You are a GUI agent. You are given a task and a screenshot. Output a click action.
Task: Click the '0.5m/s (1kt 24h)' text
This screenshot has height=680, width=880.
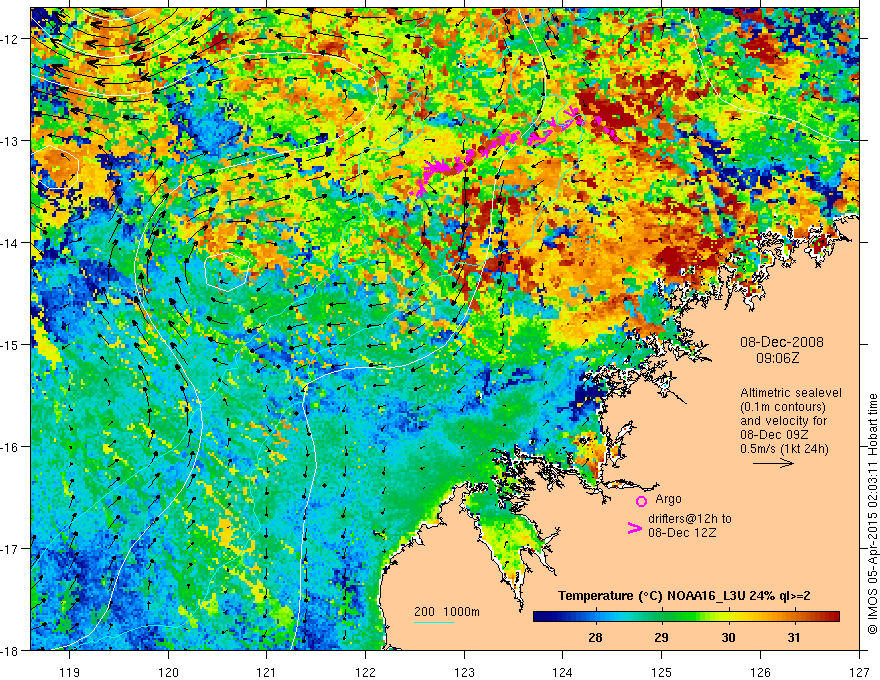(784, 449)
